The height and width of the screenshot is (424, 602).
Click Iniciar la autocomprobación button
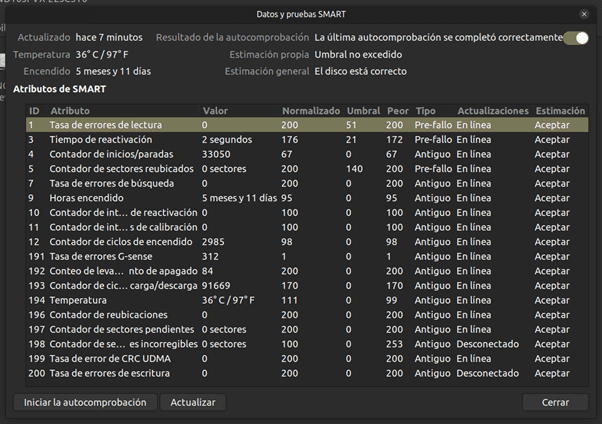(x=85, y=402)
